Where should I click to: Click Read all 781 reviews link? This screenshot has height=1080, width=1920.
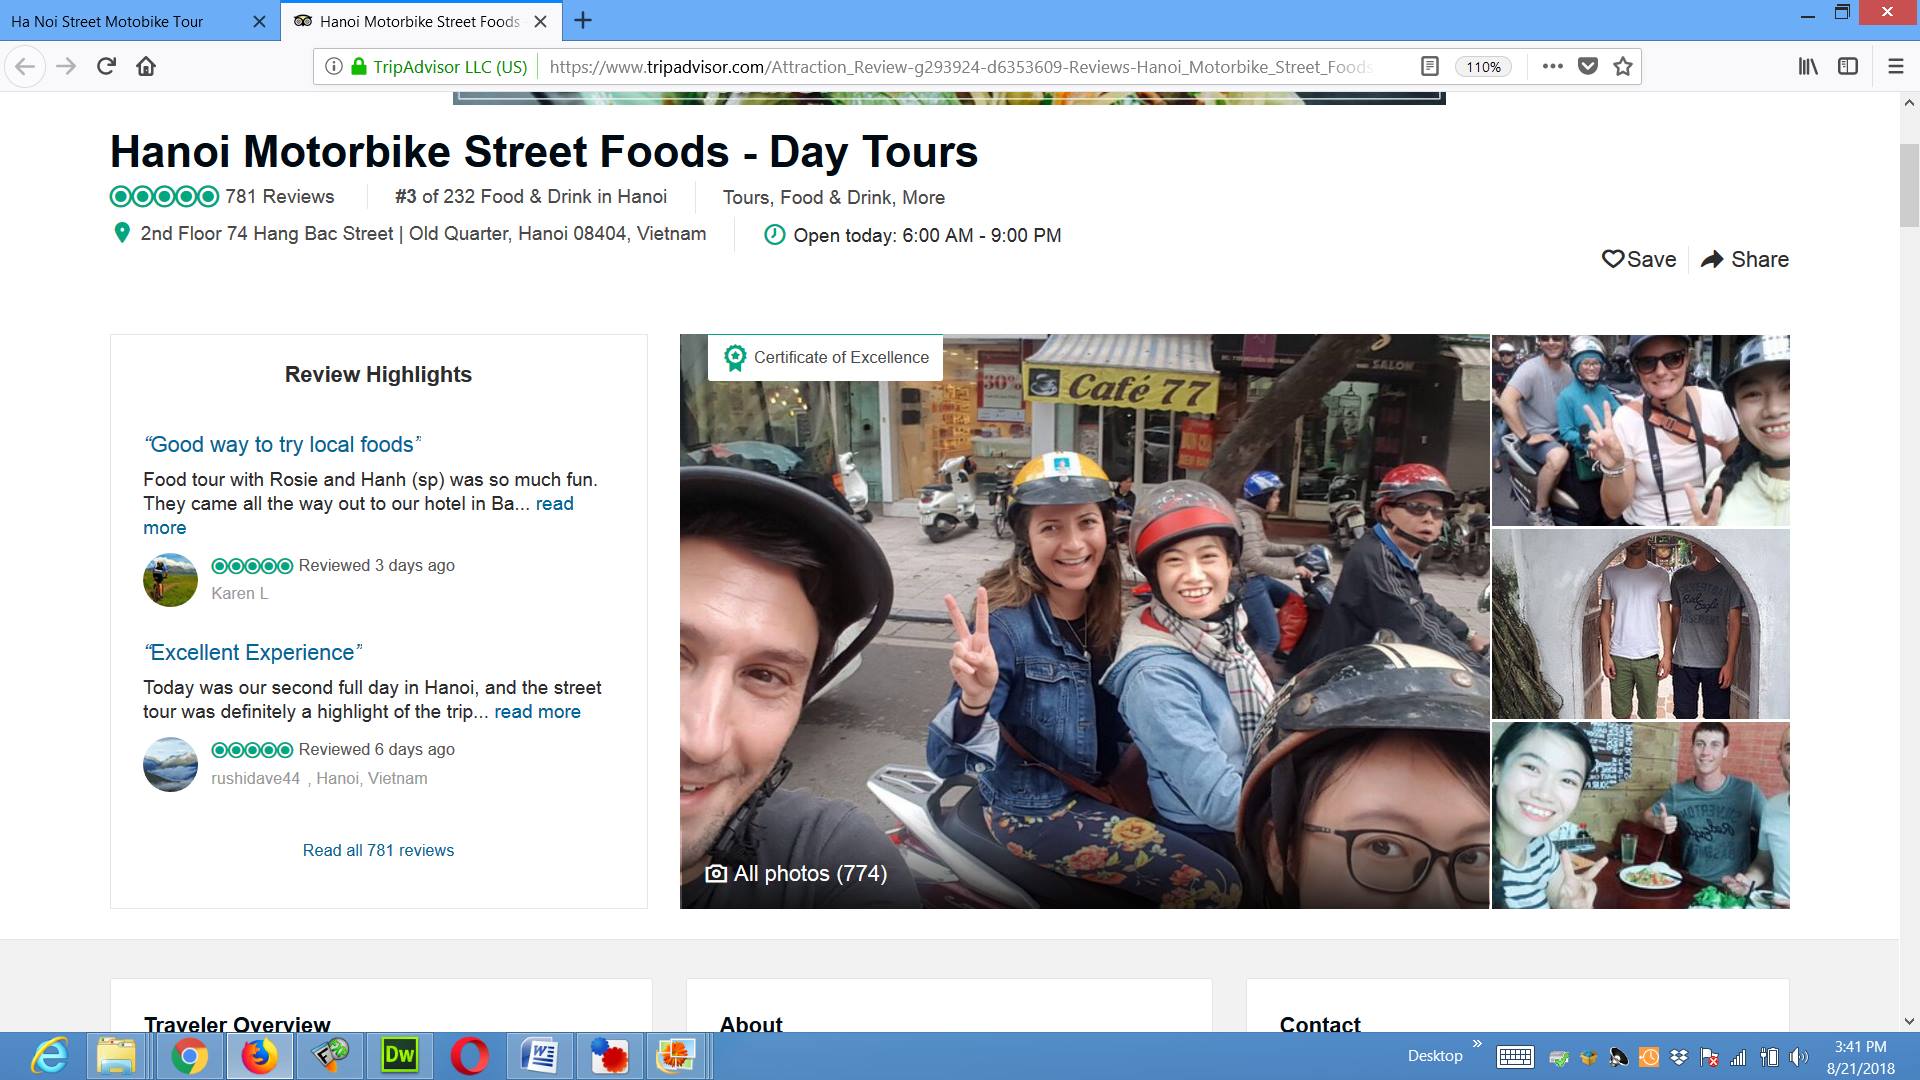(378, 851)
